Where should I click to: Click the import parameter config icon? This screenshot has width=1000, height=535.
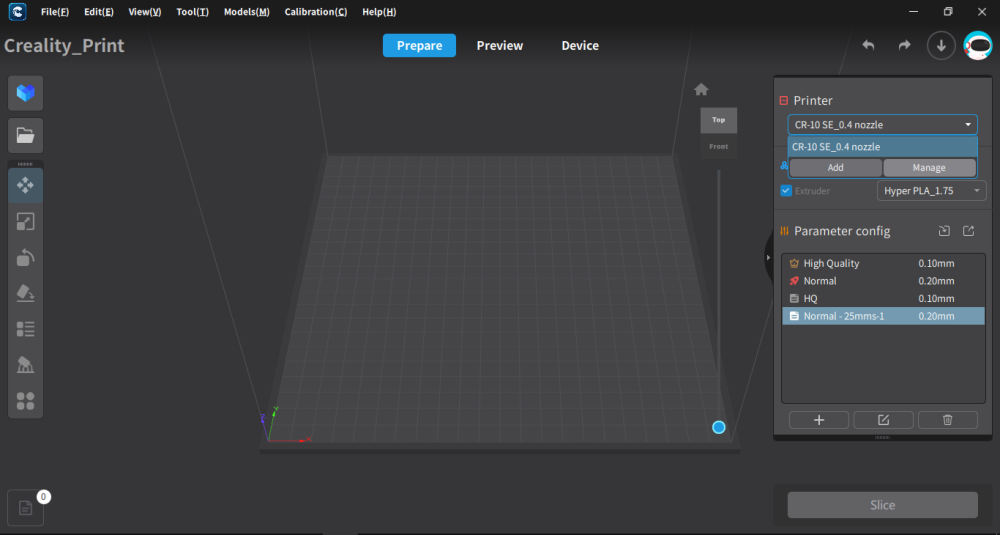click(945, 231)
